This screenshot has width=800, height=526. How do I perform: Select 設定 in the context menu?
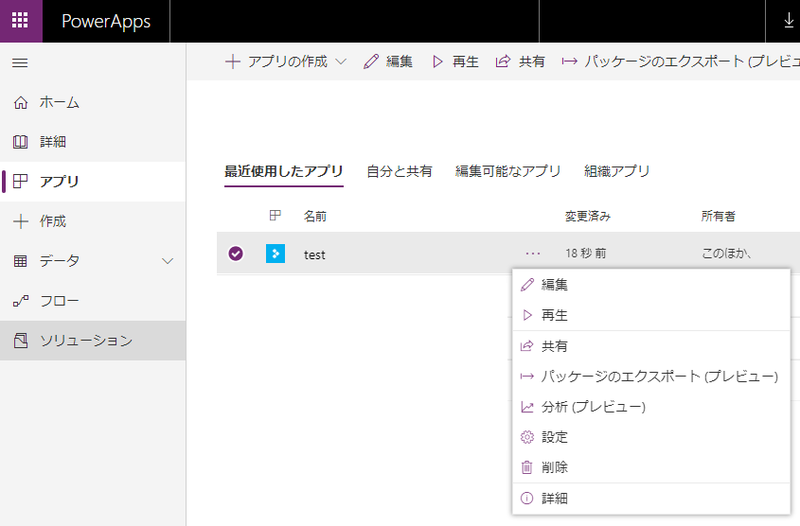pyautogui.click(x=651, y=437)
